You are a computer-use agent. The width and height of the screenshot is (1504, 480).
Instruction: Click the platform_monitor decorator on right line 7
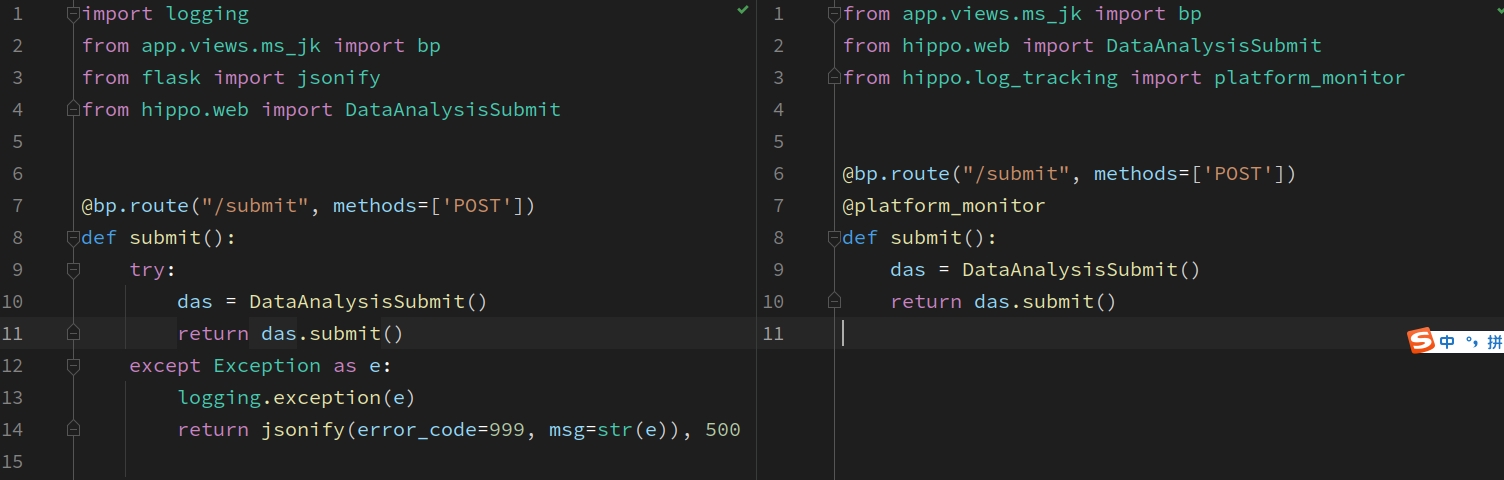[x=944, y=206]
